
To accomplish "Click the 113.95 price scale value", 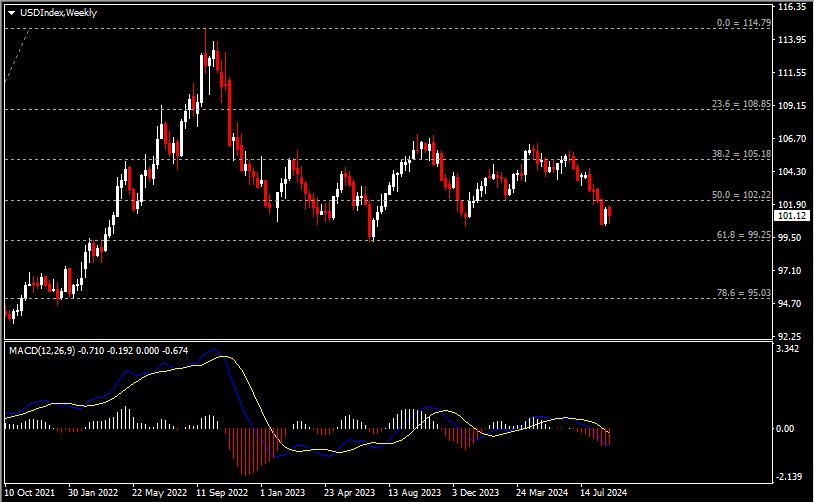I will click(792, 39).
